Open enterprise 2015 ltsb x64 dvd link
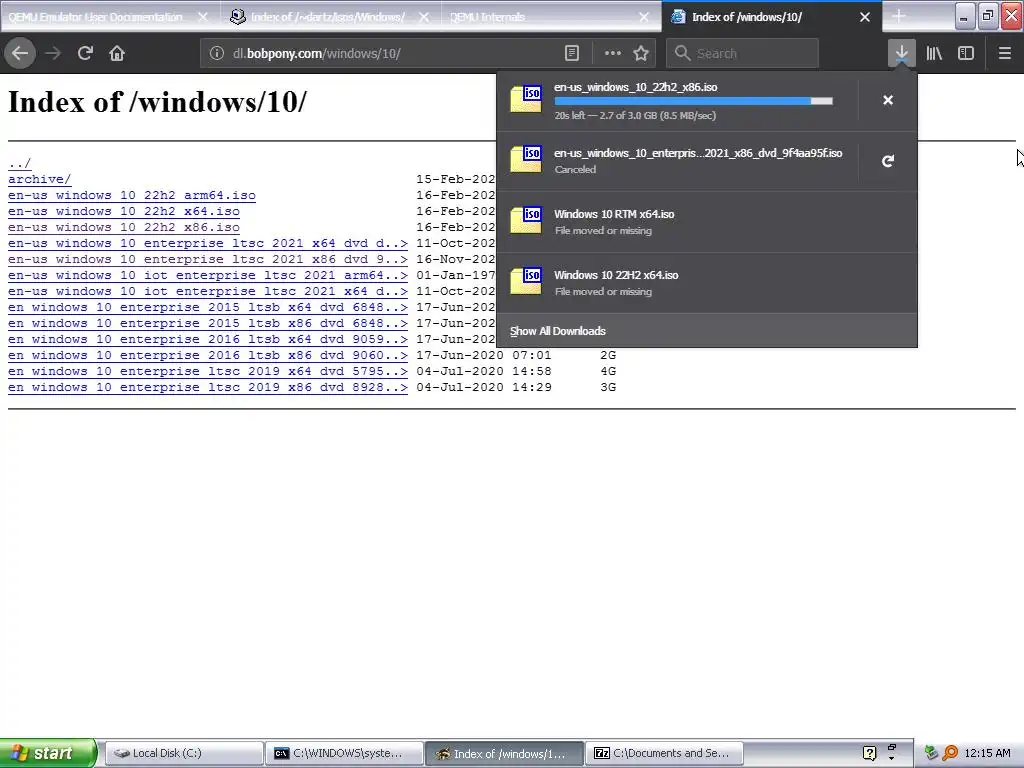Image resolution: width=1024 pixels, height=768 pixels. (x=208, y=307)
